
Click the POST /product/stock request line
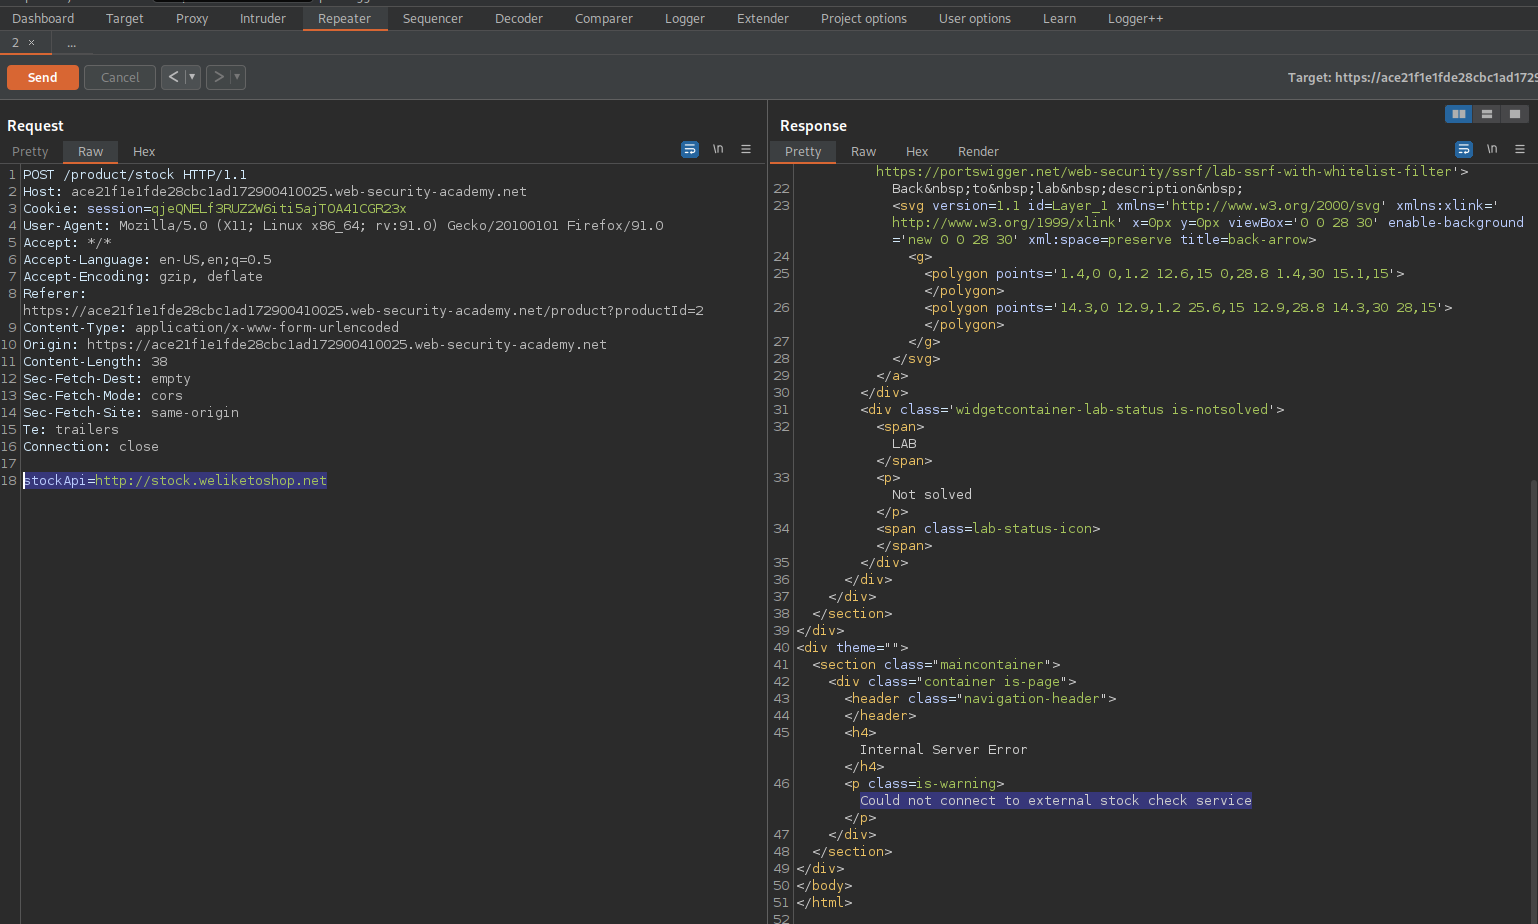click(x=135, y=175)
